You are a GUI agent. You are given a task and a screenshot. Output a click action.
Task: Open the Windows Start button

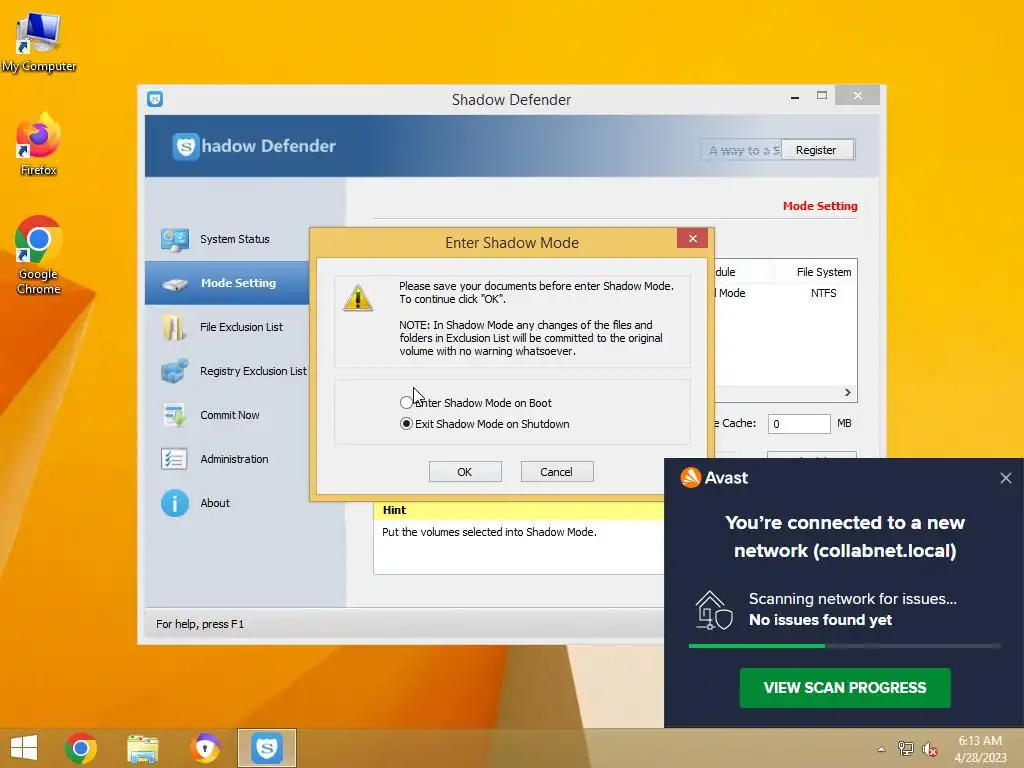[x=24, y=748]
